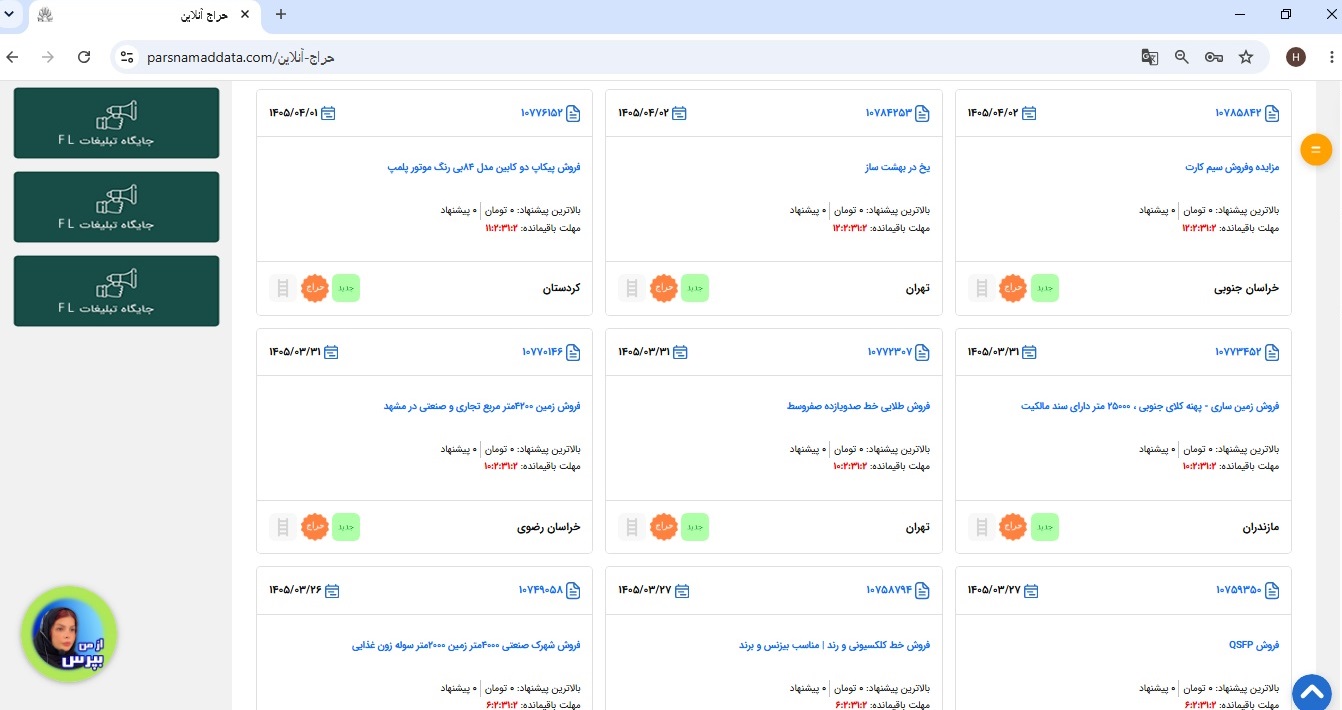Image resolution: width=1342 pixels, height=710 pixels.
Task: Open the Chrome three-dot menu
Action: pos(1328,57)
